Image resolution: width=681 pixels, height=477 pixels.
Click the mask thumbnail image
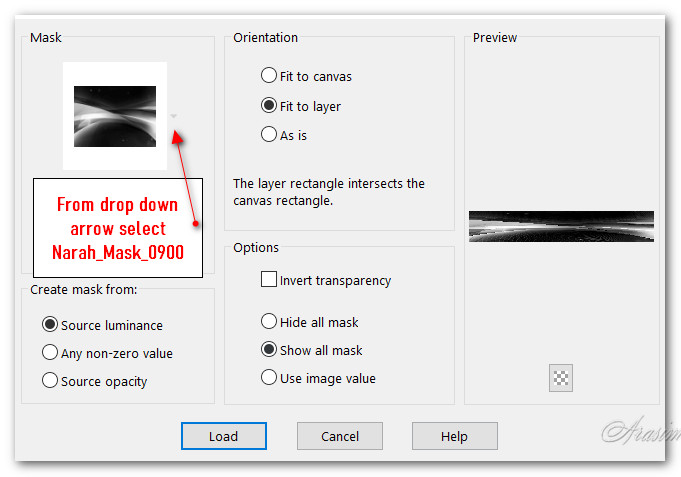click(x=115, y=116)
